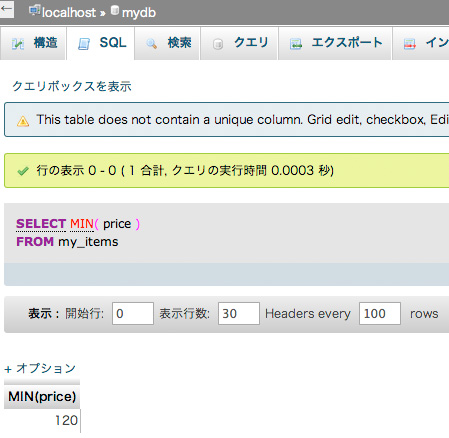Click the SQL tab icon

pyautogui.click(x=84, y=44)
